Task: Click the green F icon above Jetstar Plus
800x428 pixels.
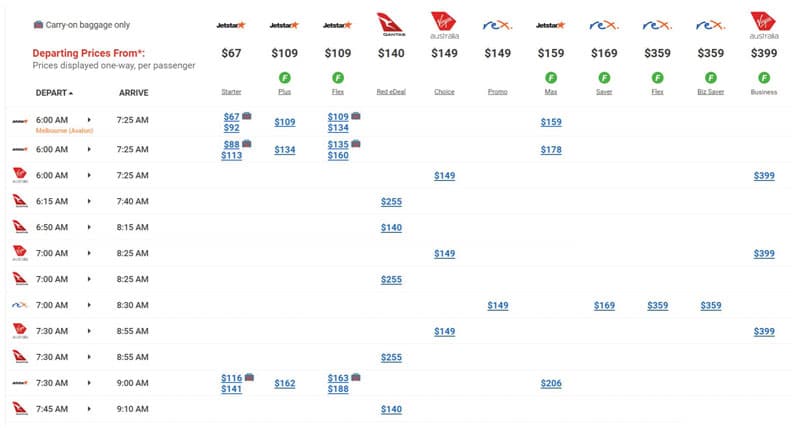Action: click(285, 78)
